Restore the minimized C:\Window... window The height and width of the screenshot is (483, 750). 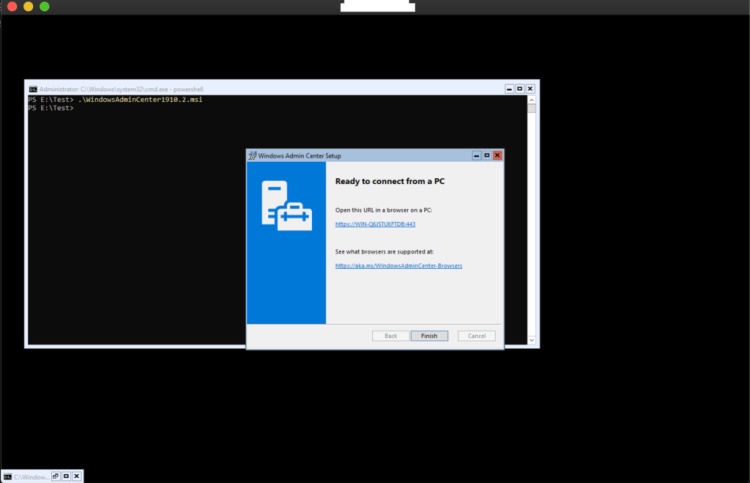55,476
